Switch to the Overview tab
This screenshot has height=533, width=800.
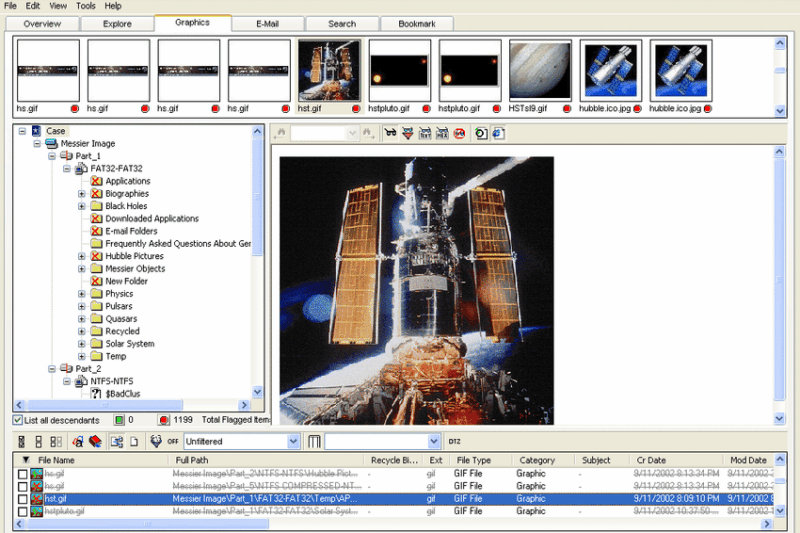coord(42,24)
